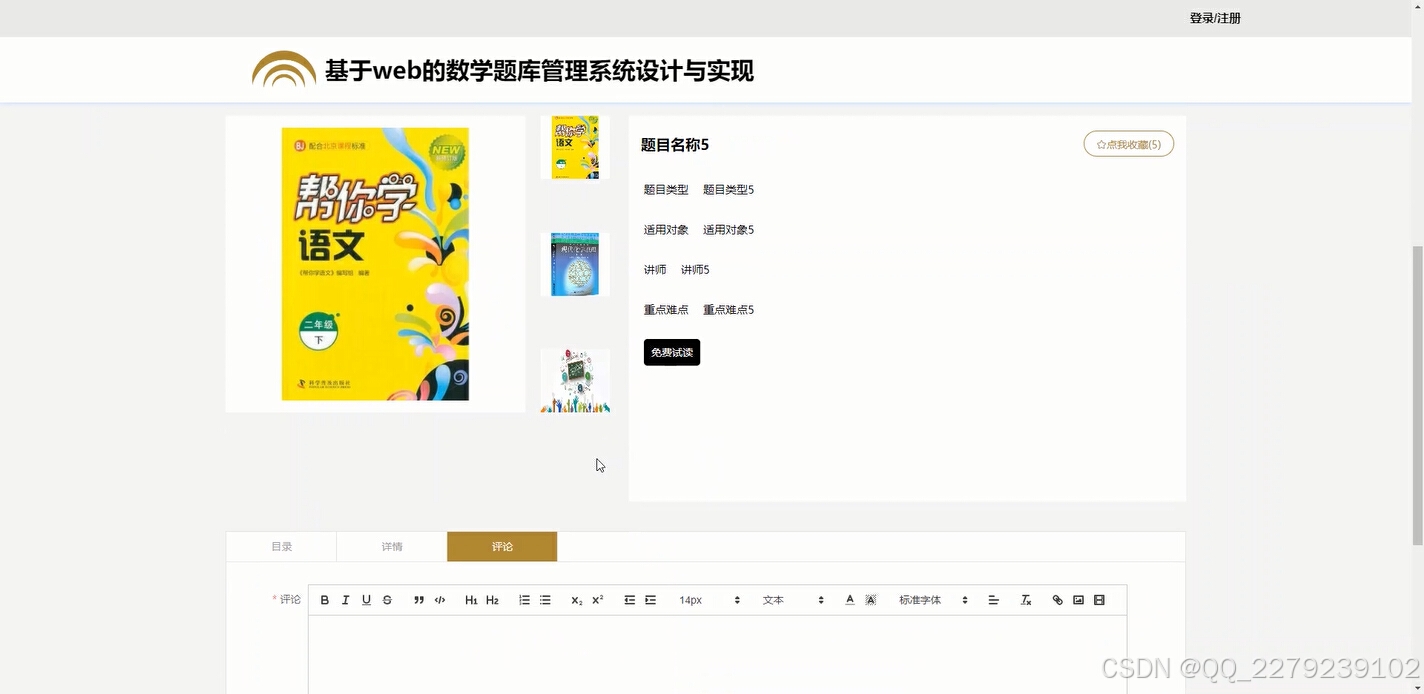
Task: Apply italic formatting in the comment editor
Action: point(345,599)
